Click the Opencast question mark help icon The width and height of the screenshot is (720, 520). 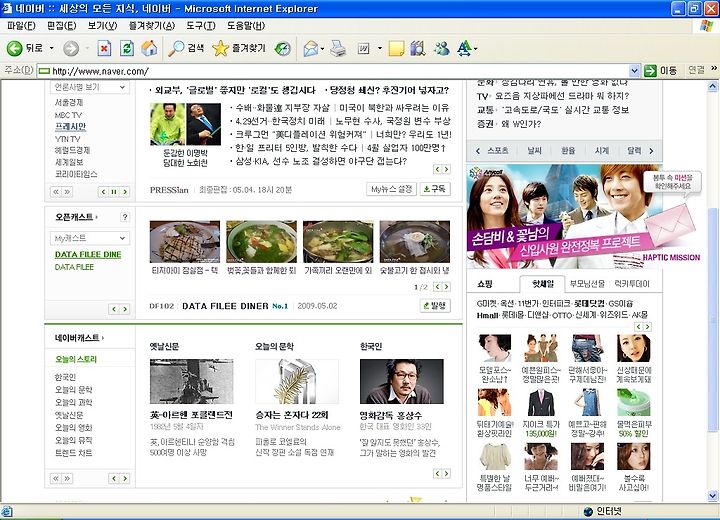click(x=124, y=217)
